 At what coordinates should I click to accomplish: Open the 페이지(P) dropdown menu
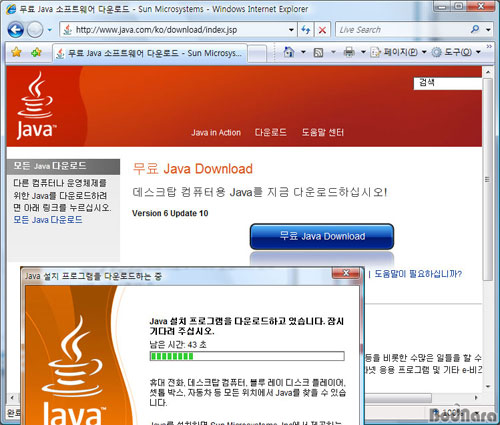point(399,52)
